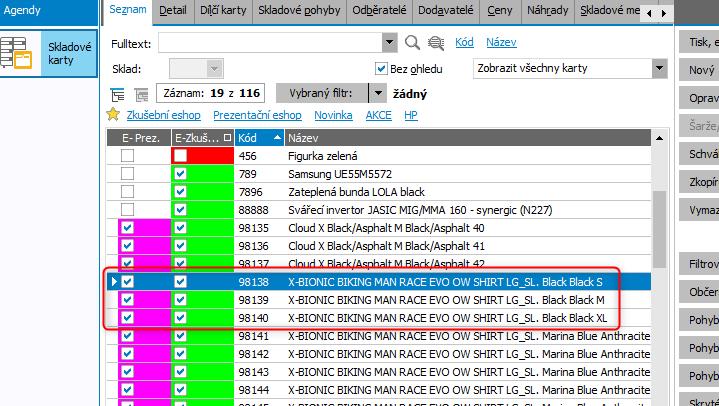Select row Zateplená bunda LOLA black
This screenshot has width=719, height=406.
coord(379,192)
